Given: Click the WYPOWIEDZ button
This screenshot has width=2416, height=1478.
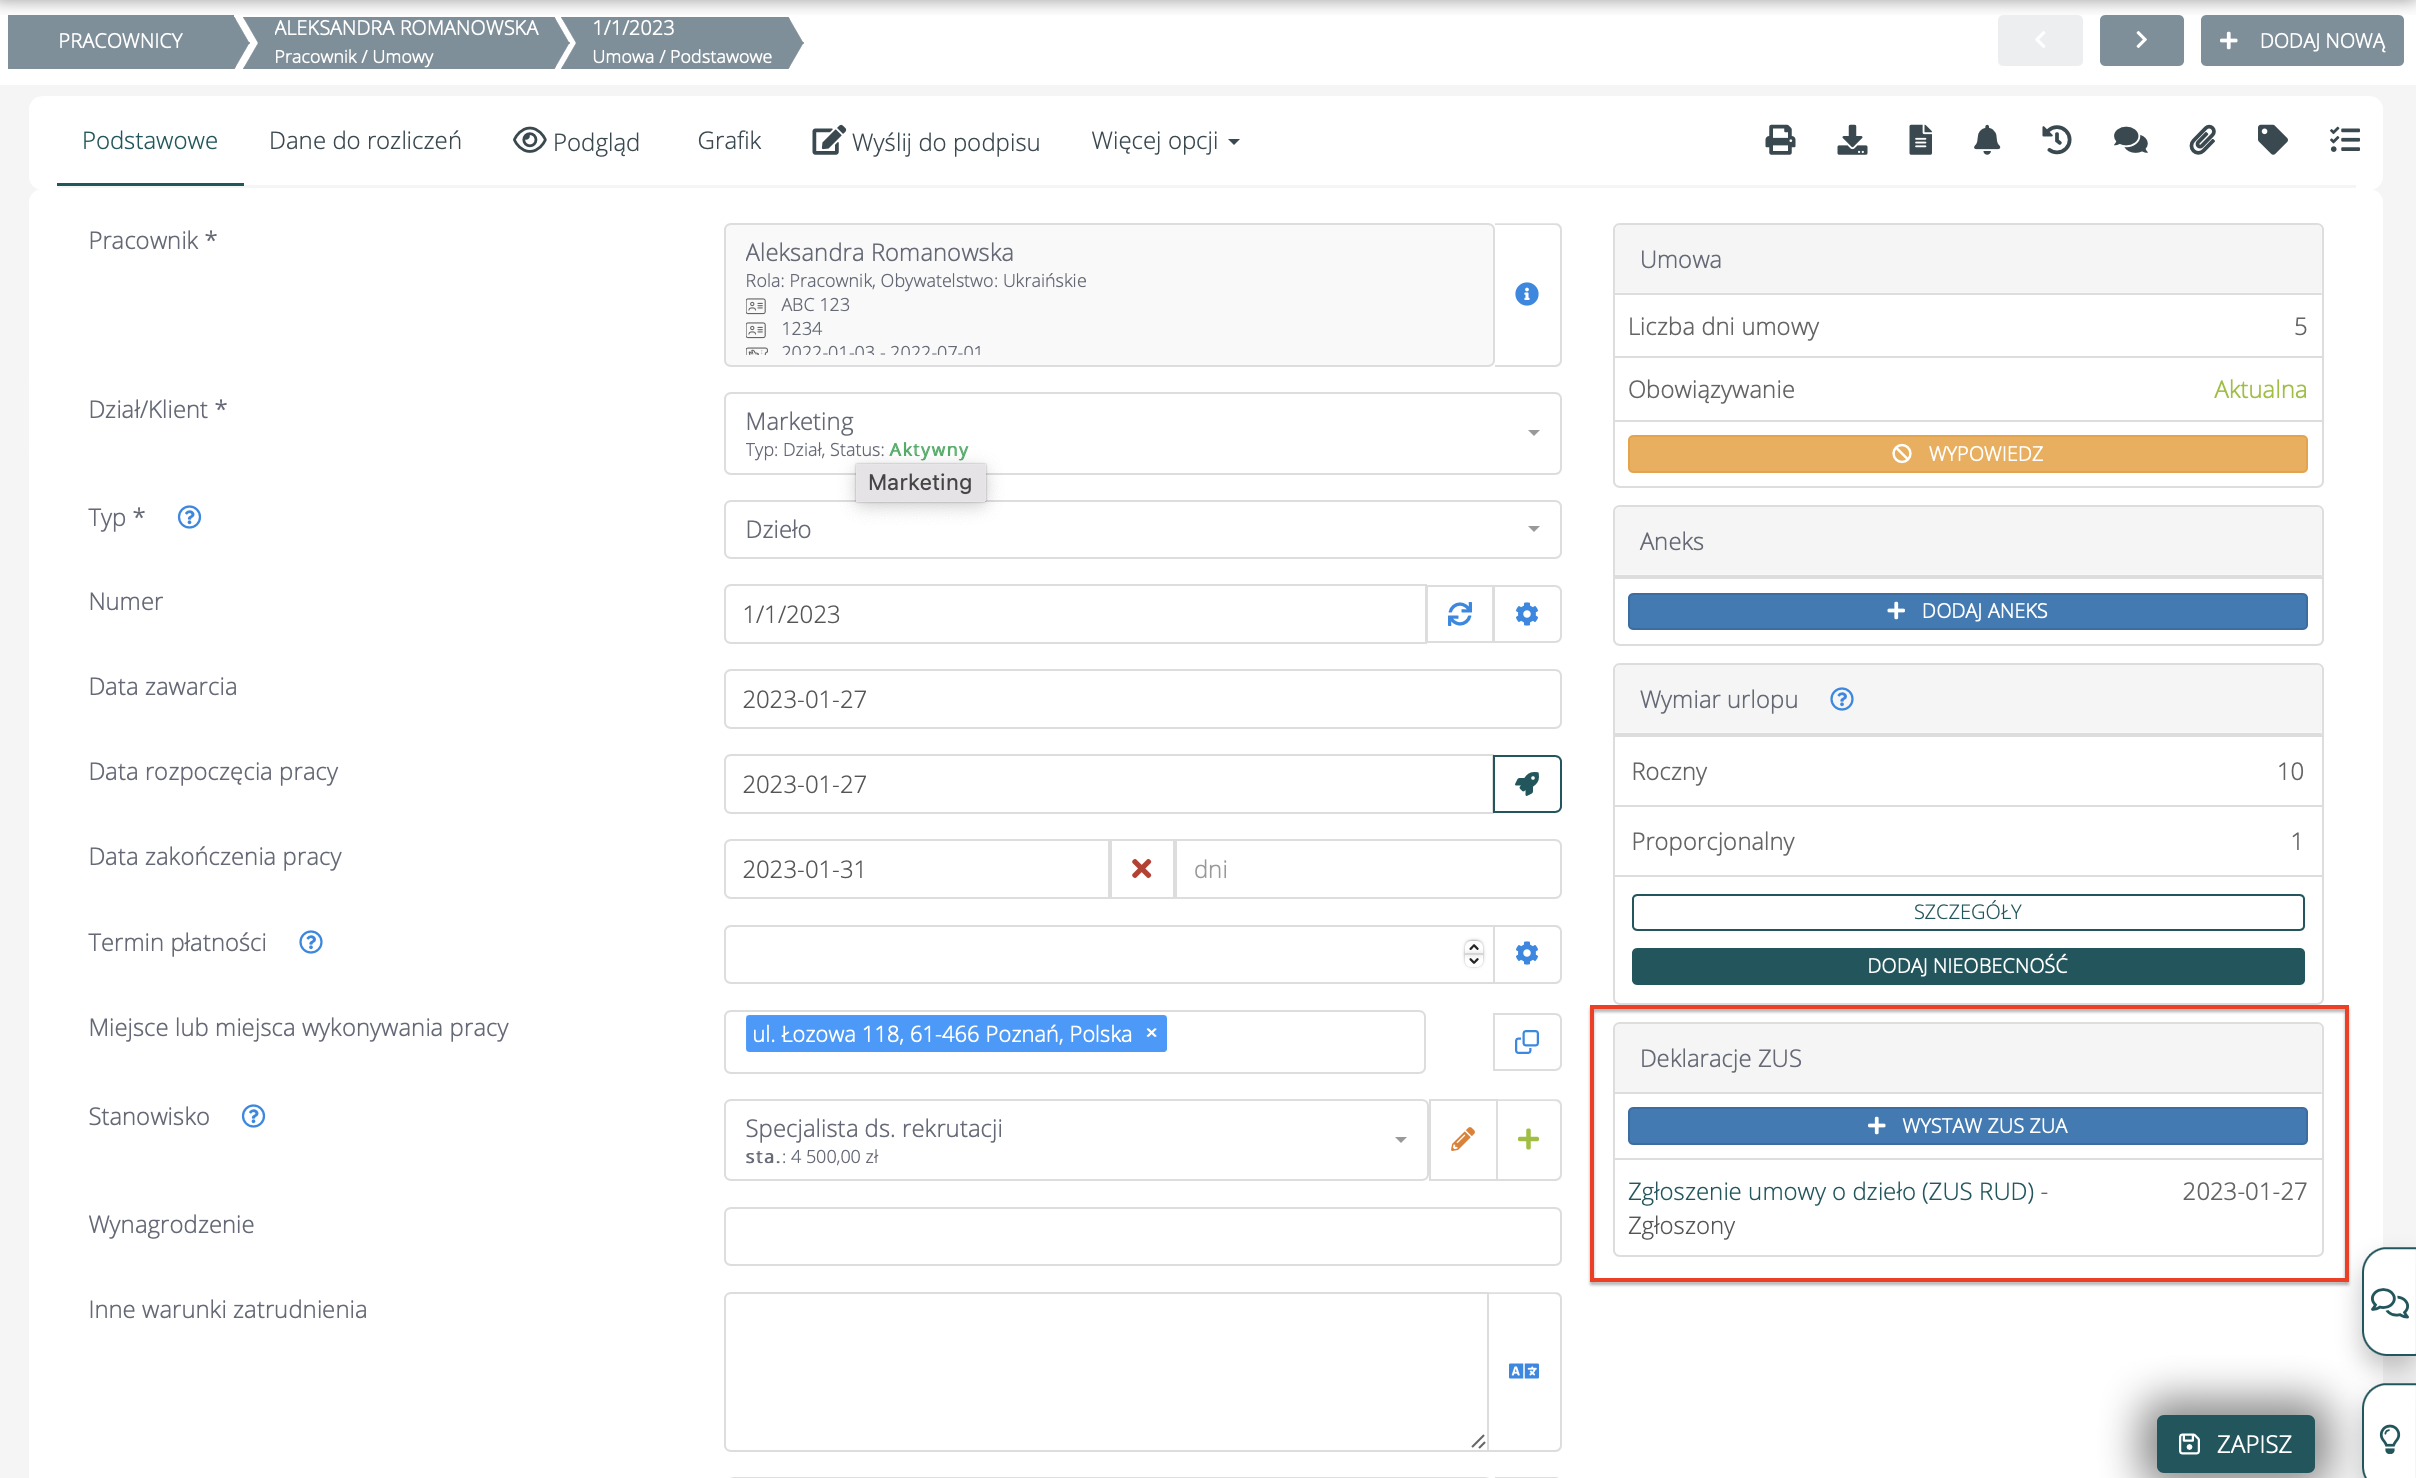Looking at the screenshot, I should click(1967, 454).
